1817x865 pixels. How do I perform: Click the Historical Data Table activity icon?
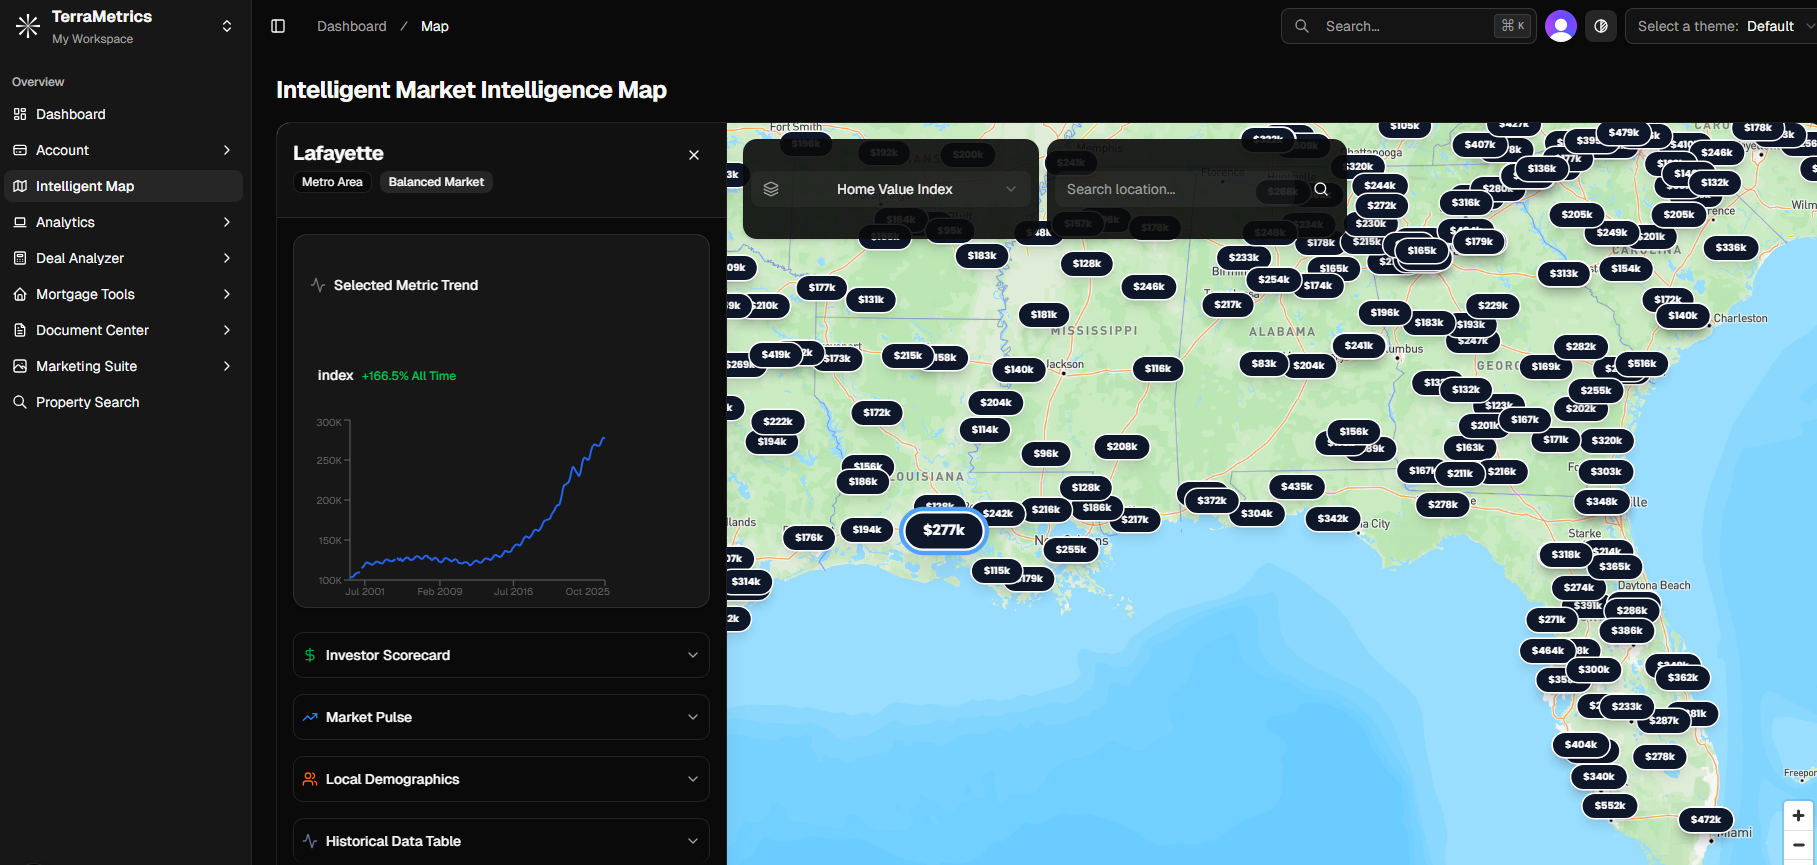point(310,841)
